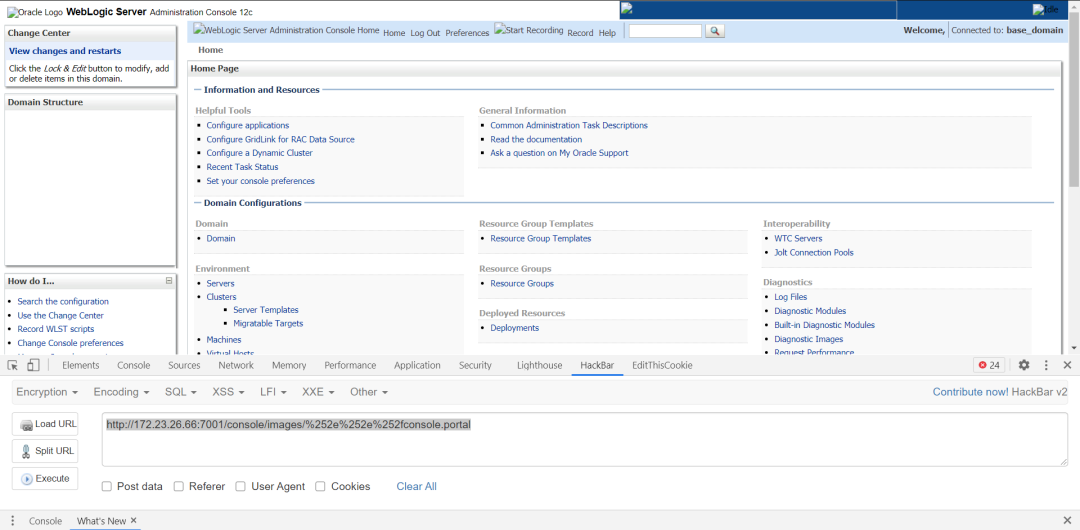
Task: Click the Start Recording icon
Action: (x=529, y=30)
